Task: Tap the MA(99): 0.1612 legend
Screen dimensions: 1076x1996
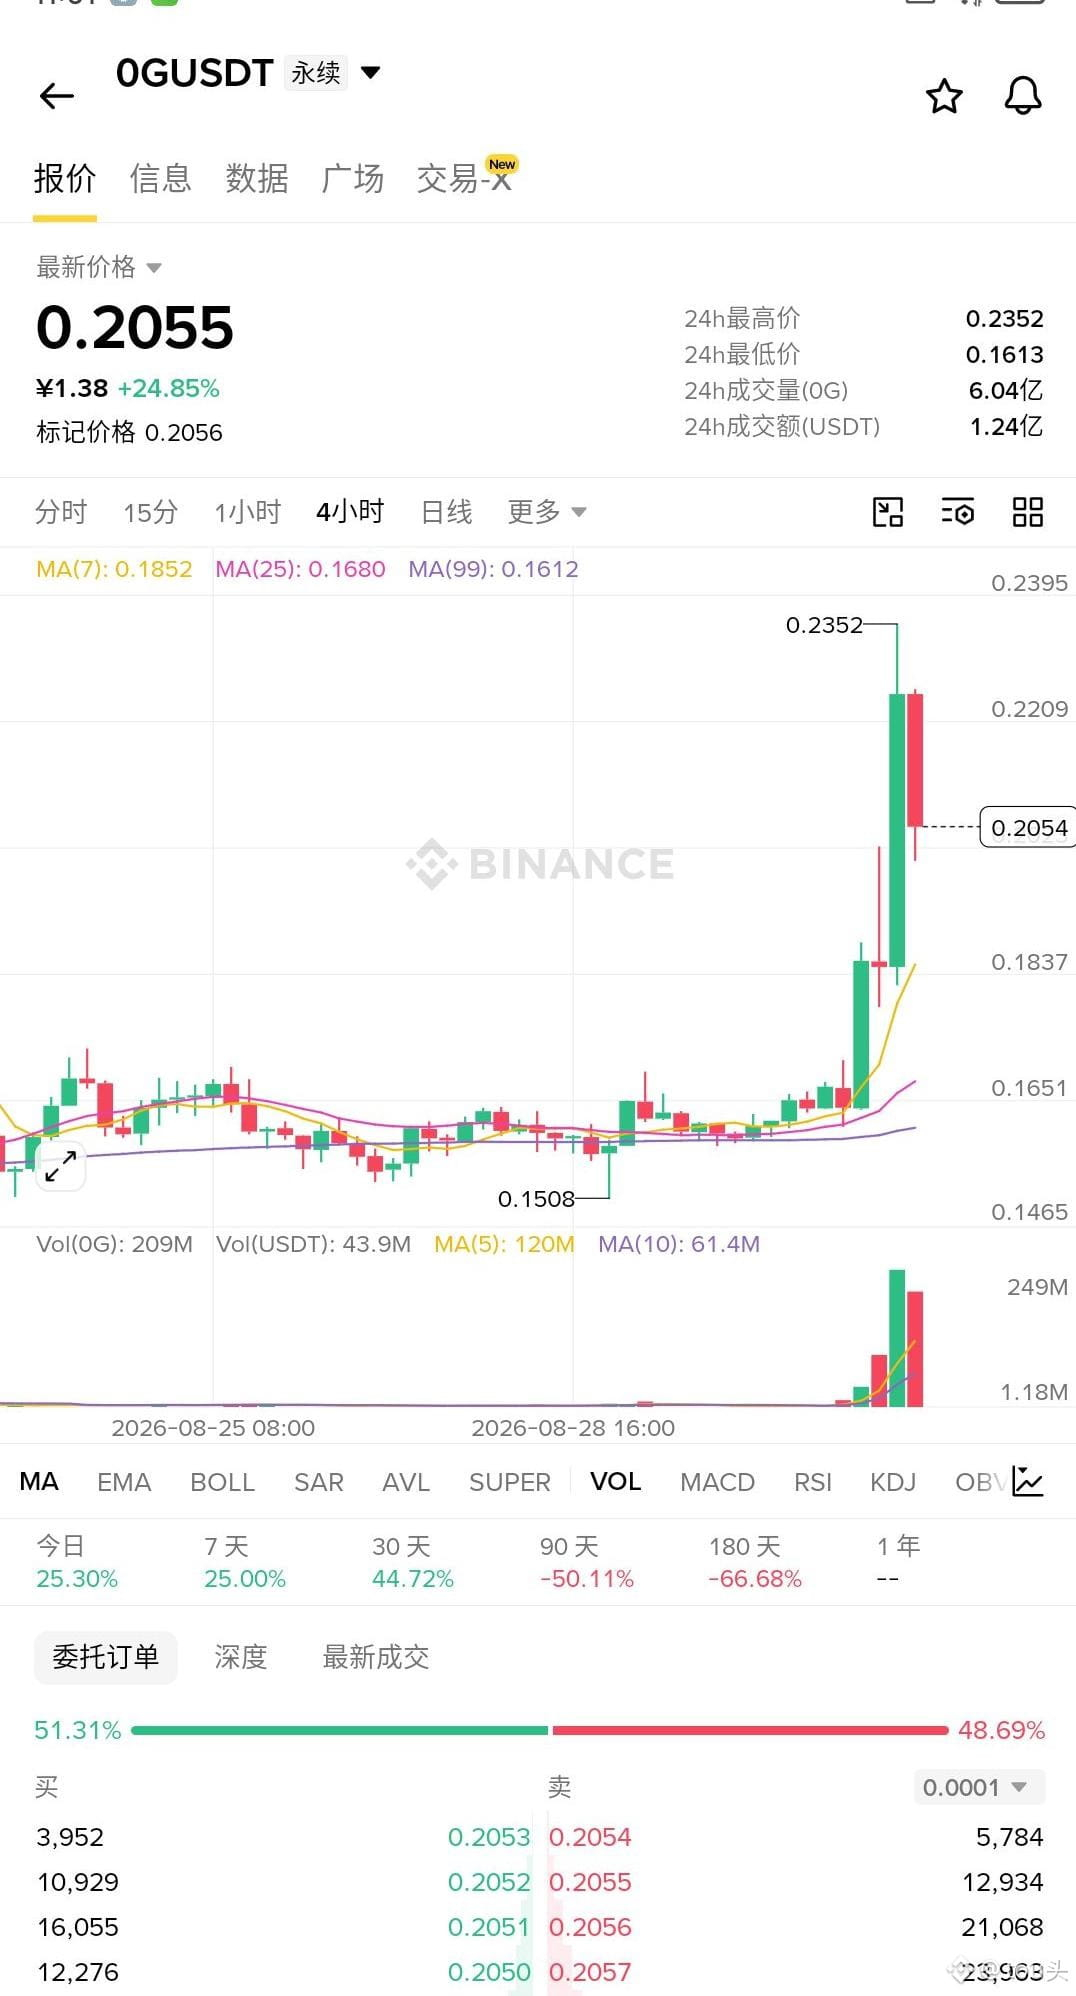Action: tap(494, 569)
